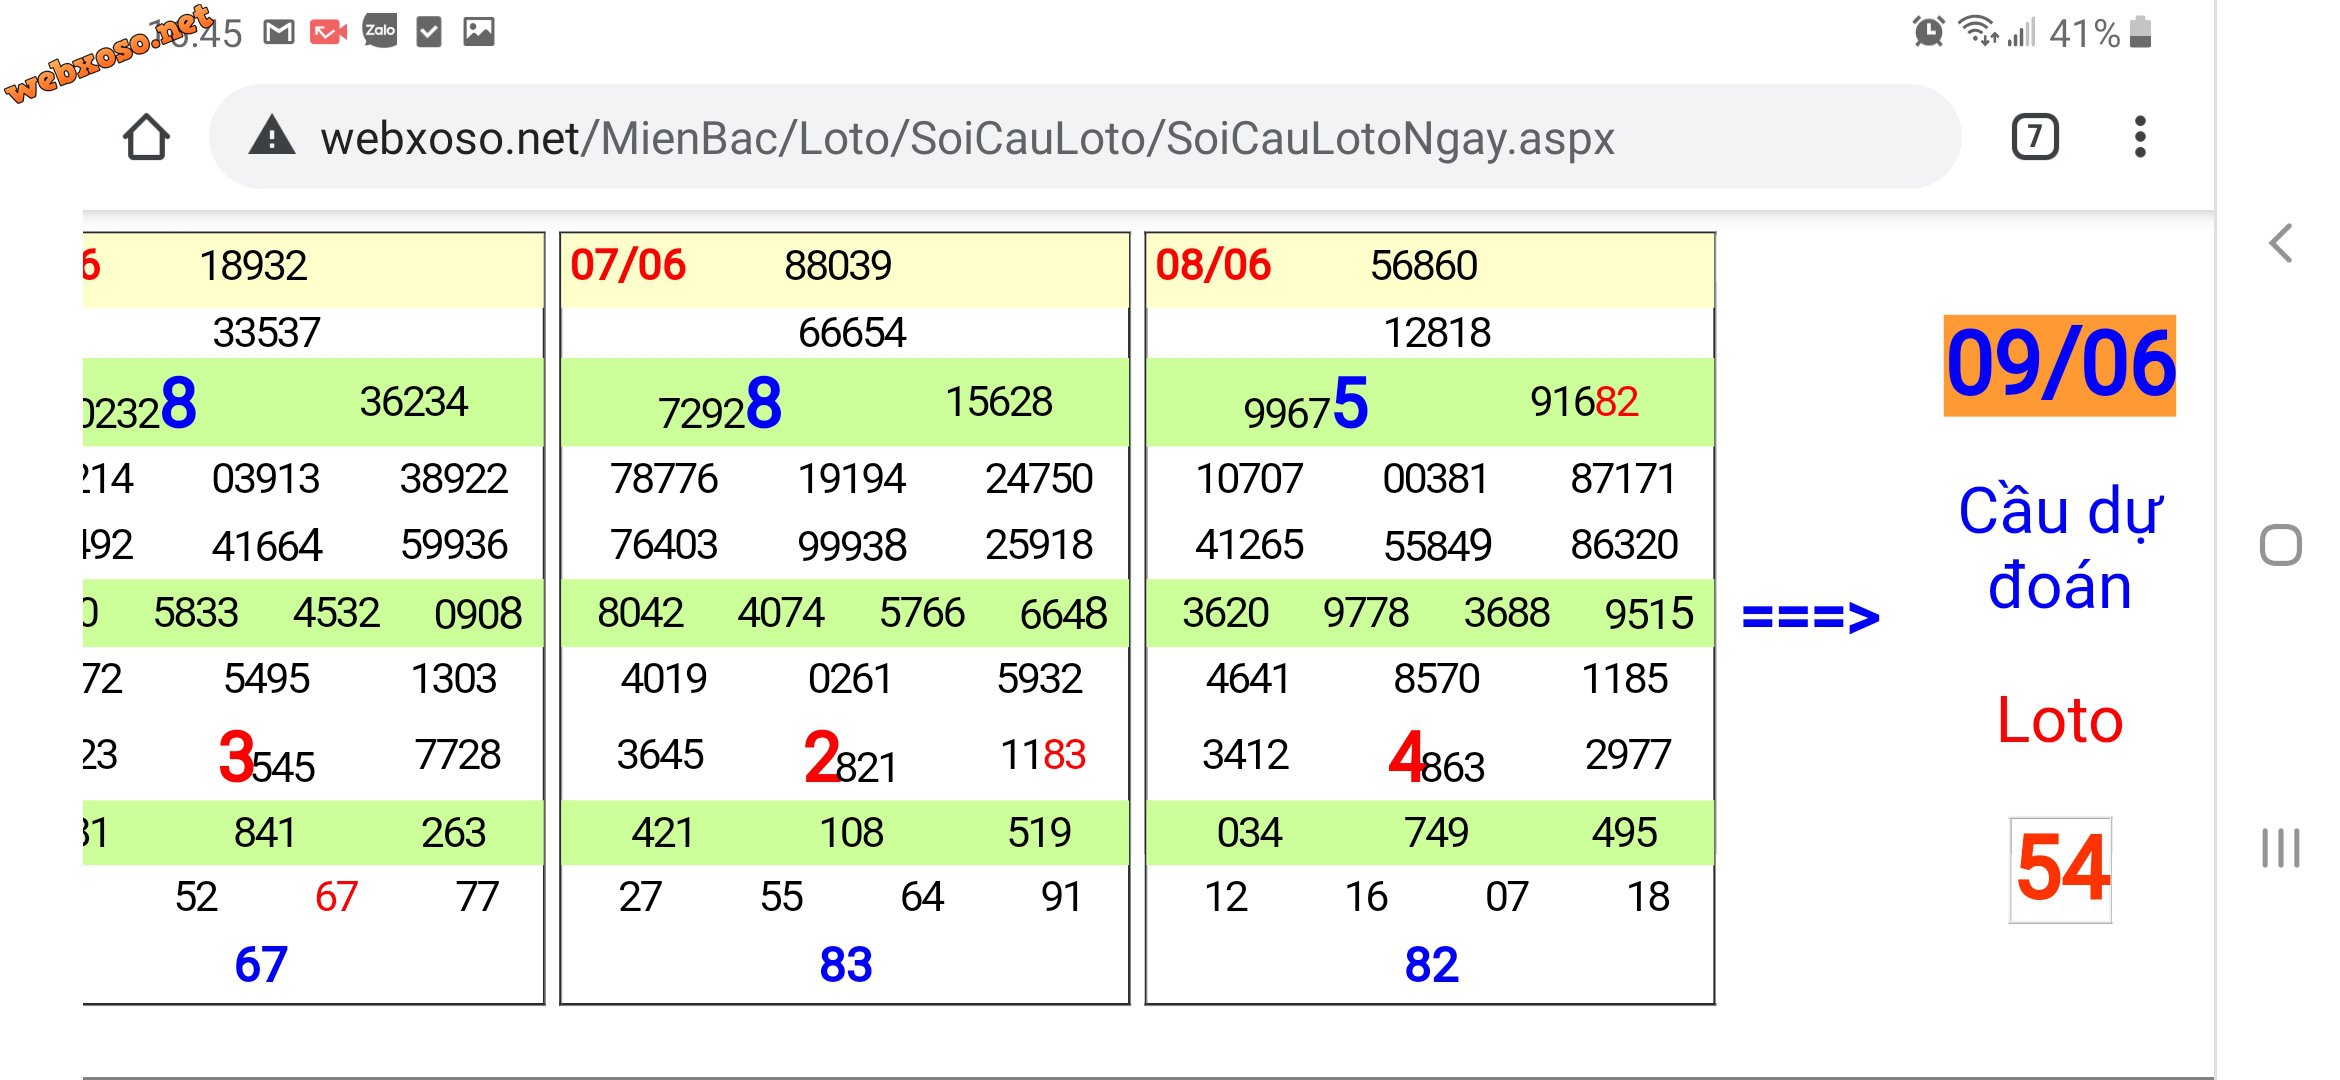Click the special prize 88039

838,266
